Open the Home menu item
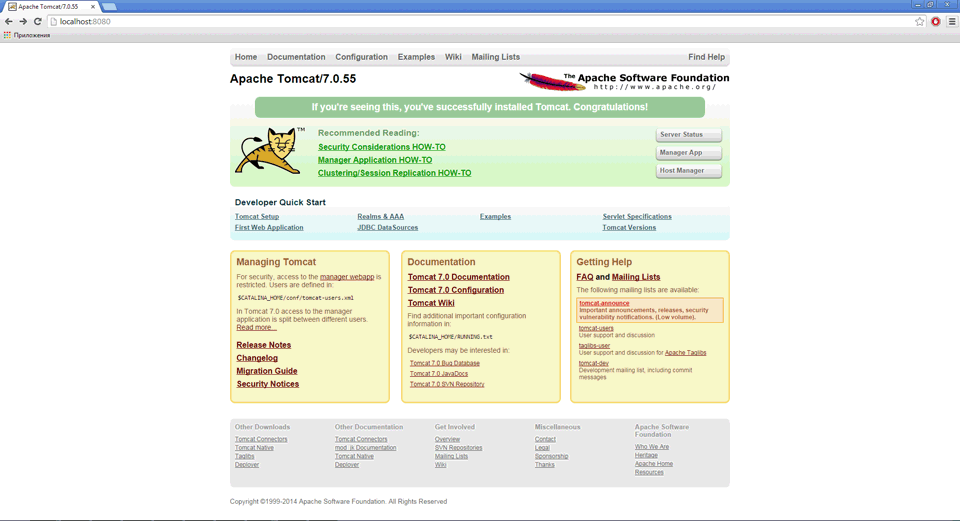Screen dimensions: 960x521 [246, 57]
